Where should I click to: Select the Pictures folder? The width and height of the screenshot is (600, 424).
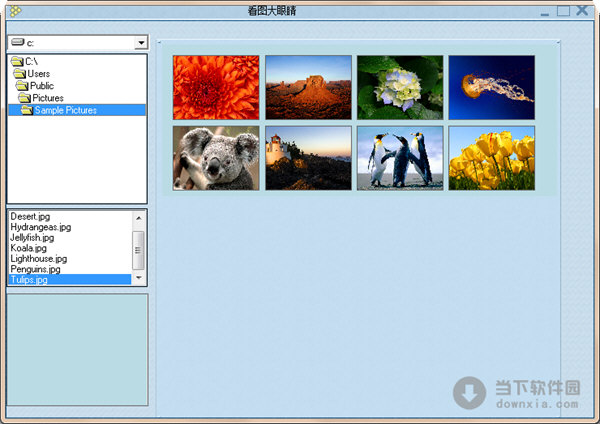click(48, 98)
